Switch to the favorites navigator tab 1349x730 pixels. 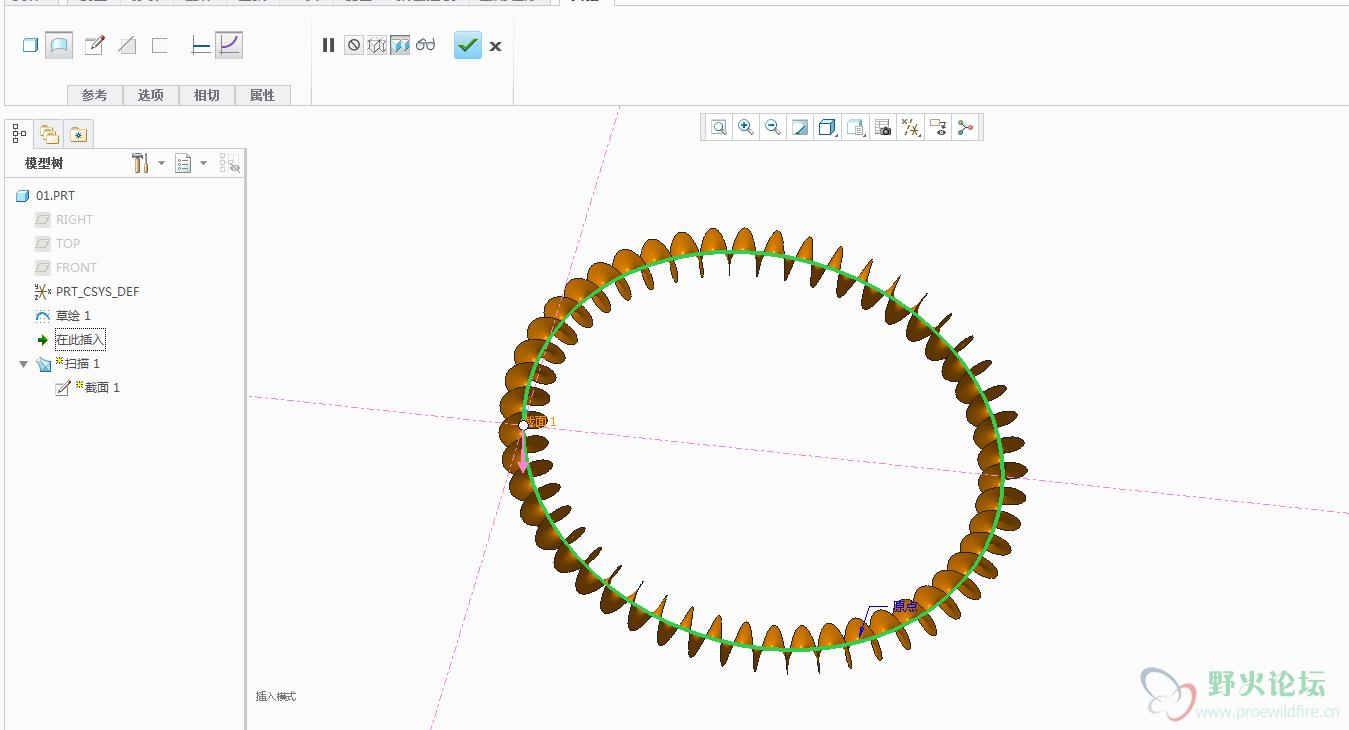click(x=79, y=134)
